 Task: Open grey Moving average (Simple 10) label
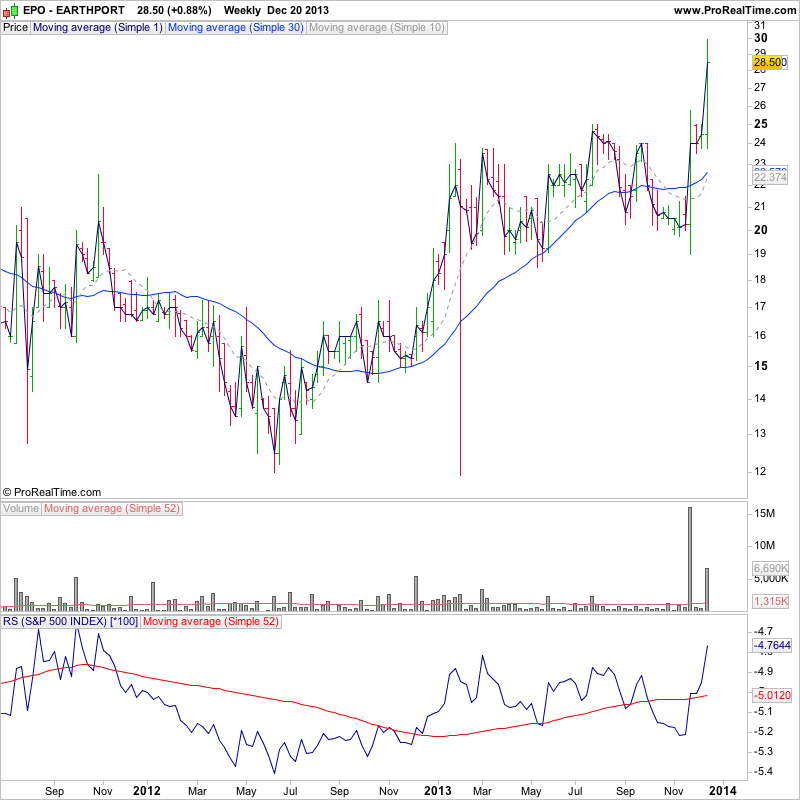coord(377,28)
